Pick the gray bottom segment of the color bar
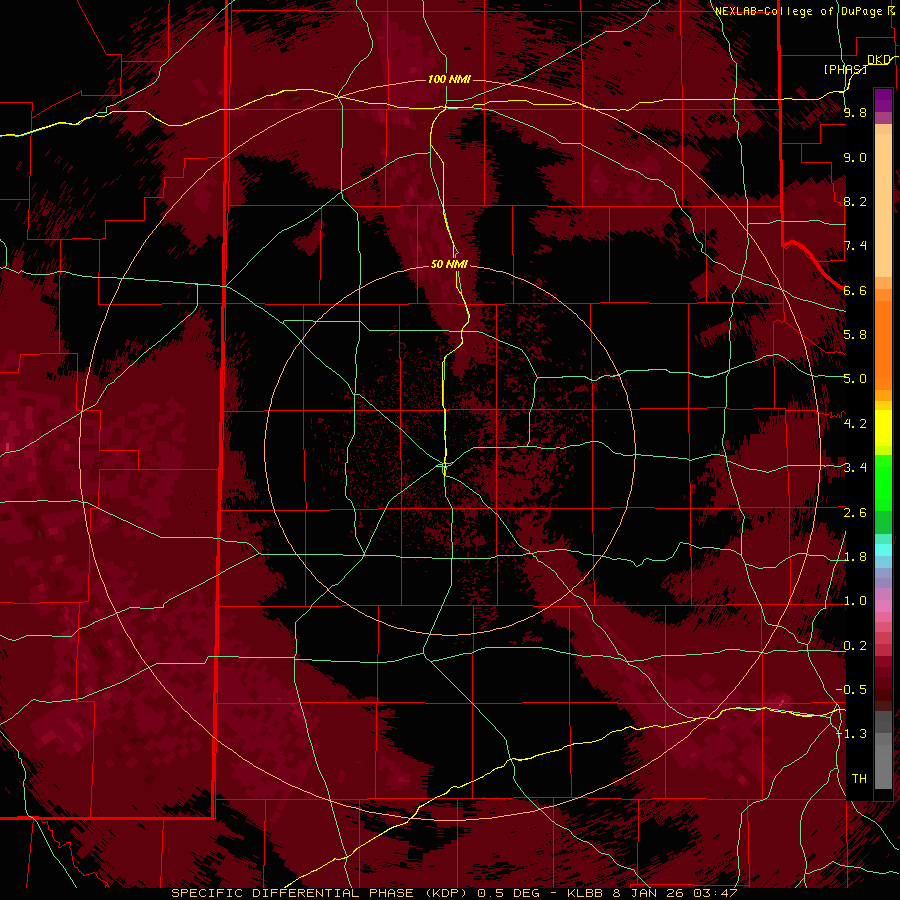Viewport: 900px width, 900px height. tap(883, 760)
